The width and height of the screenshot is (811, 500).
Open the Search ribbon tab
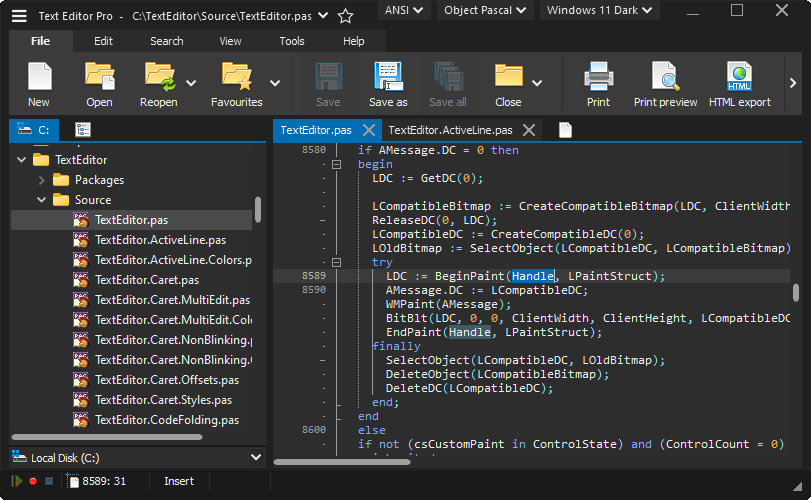167,41
